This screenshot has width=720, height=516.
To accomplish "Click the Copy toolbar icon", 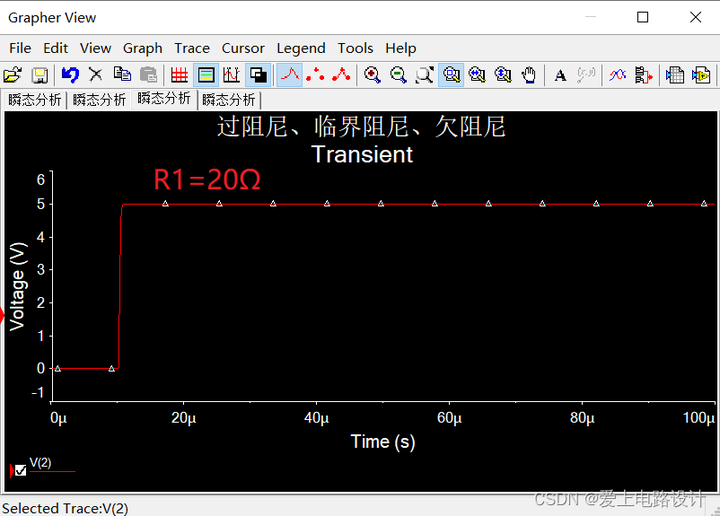I will (x=122, y=75).
